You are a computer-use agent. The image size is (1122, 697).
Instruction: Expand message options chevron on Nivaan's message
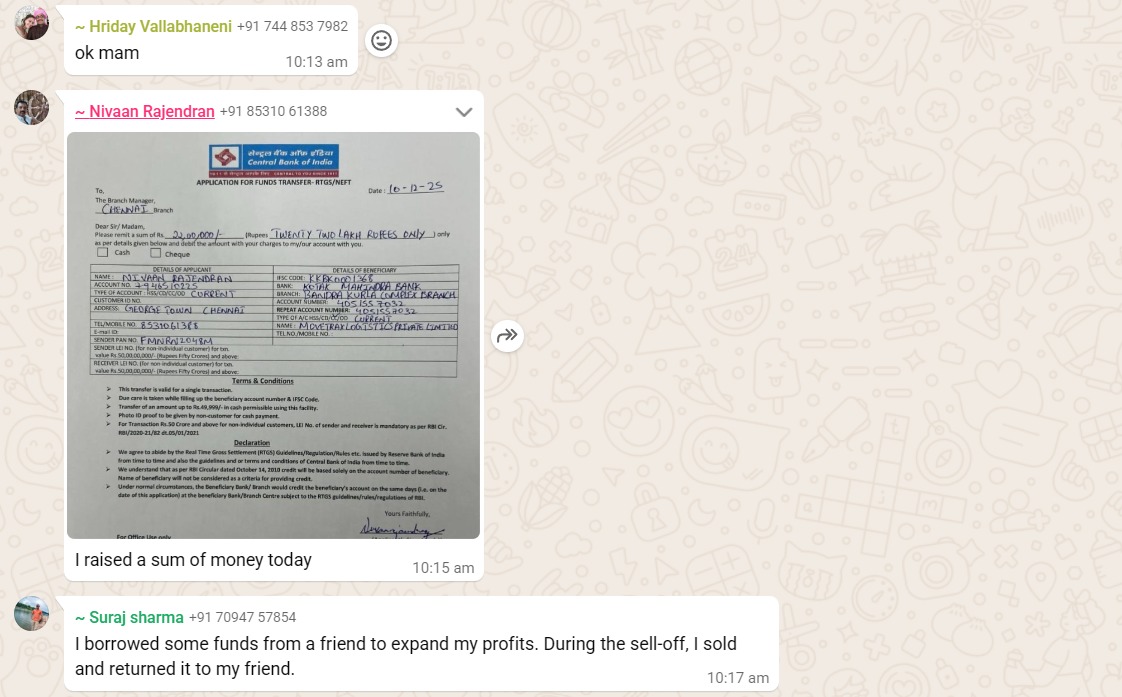pos(464,112)
